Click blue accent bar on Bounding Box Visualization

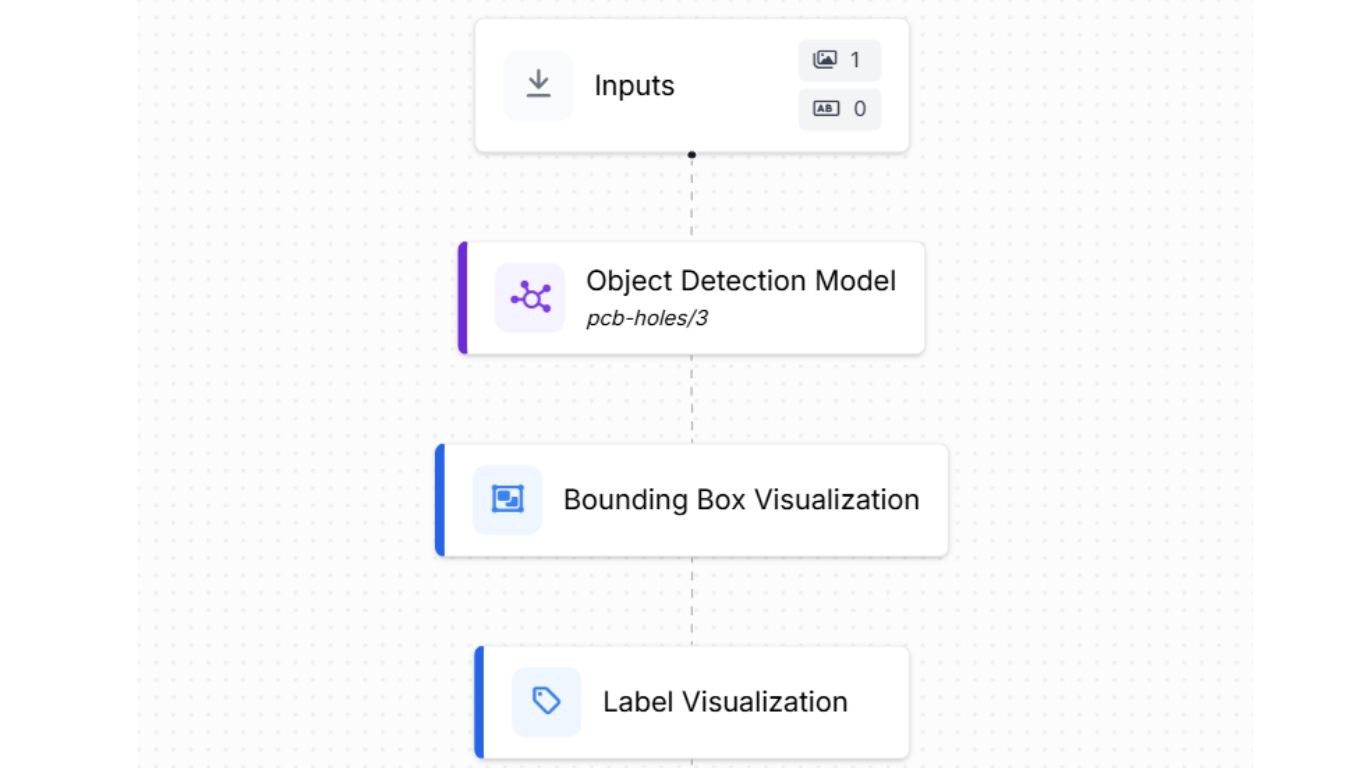pyautogui.click(x=440, y=500)
